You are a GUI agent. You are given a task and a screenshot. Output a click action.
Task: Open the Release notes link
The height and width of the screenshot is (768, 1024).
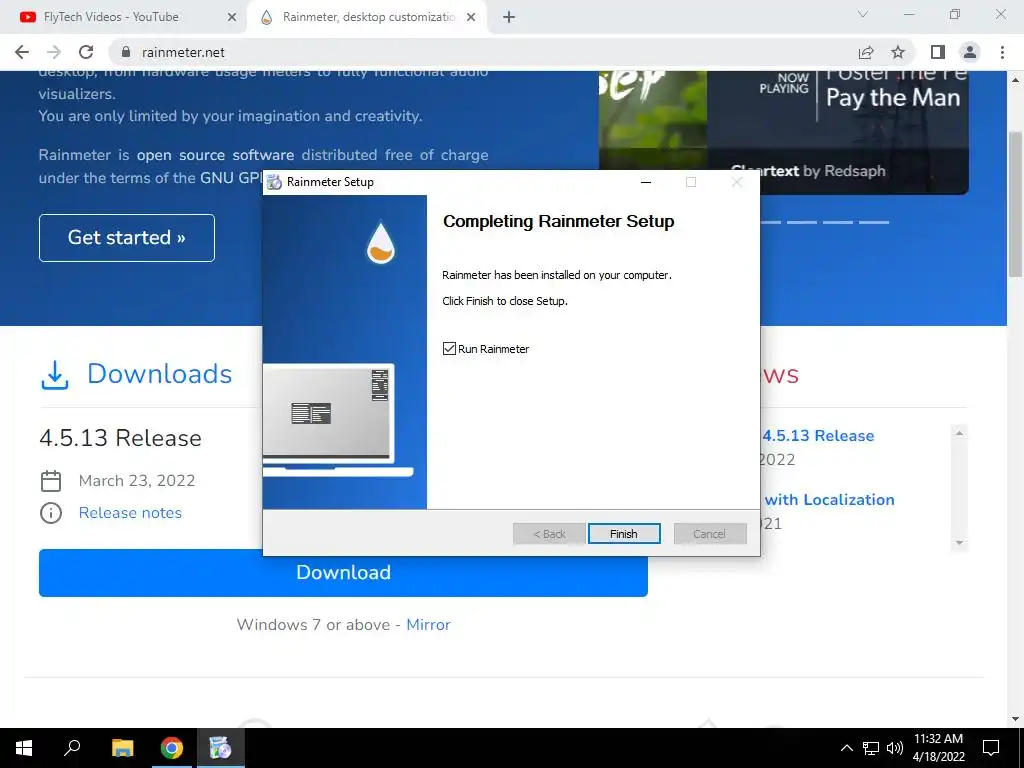130,513
